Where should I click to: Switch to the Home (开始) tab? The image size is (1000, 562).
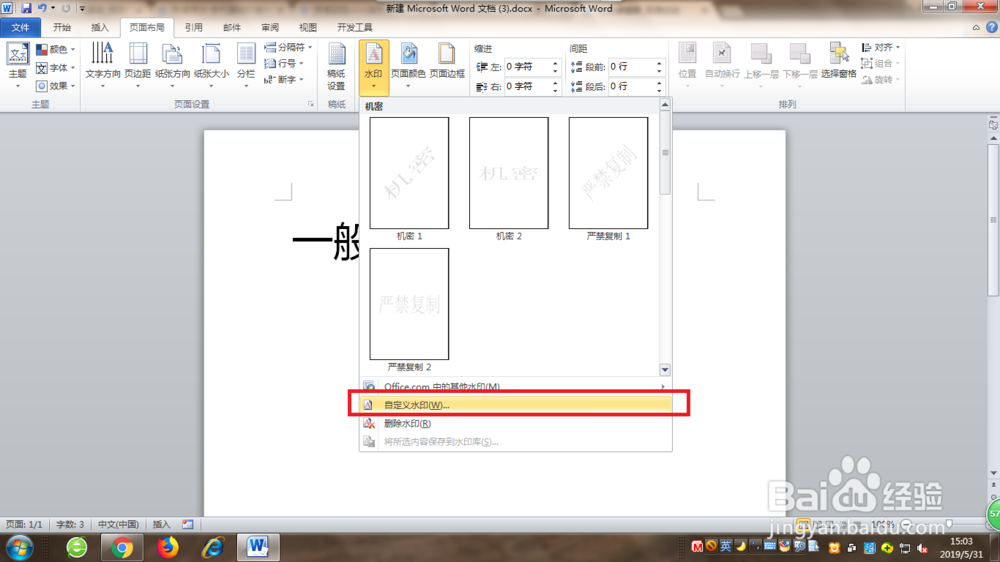pos(62,27)
